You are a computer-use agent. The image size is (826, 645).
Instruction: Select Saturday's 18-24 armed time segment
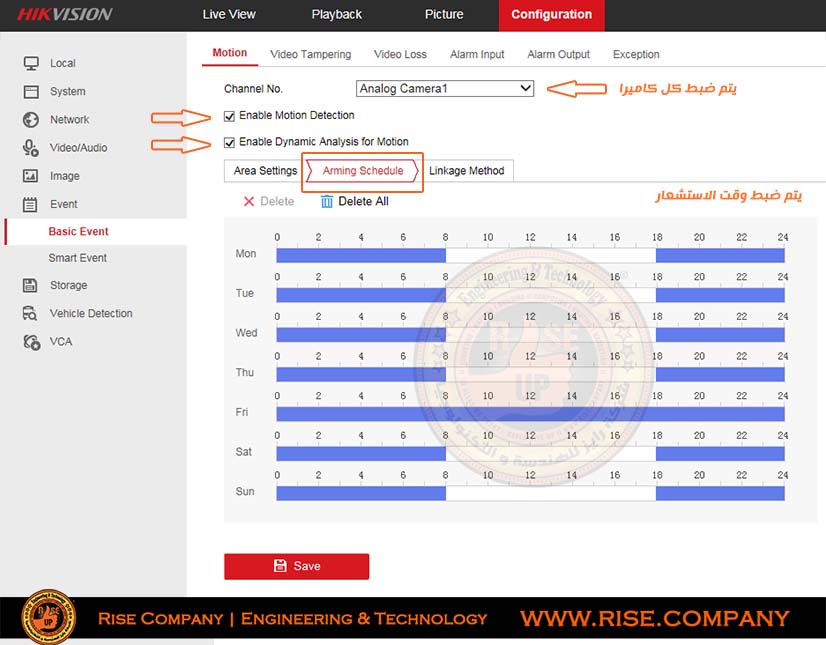(720, 454)
